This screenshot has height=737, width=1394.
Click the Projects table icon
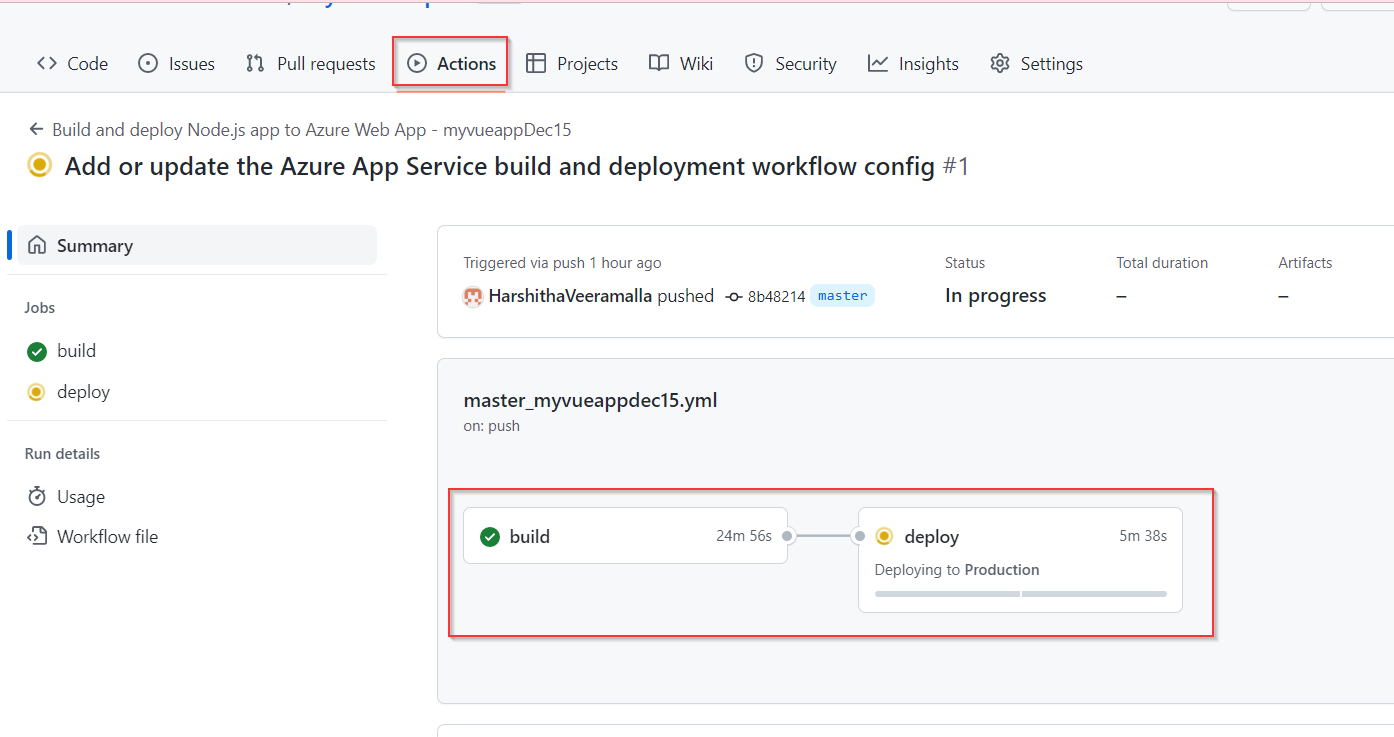point(536,63)
